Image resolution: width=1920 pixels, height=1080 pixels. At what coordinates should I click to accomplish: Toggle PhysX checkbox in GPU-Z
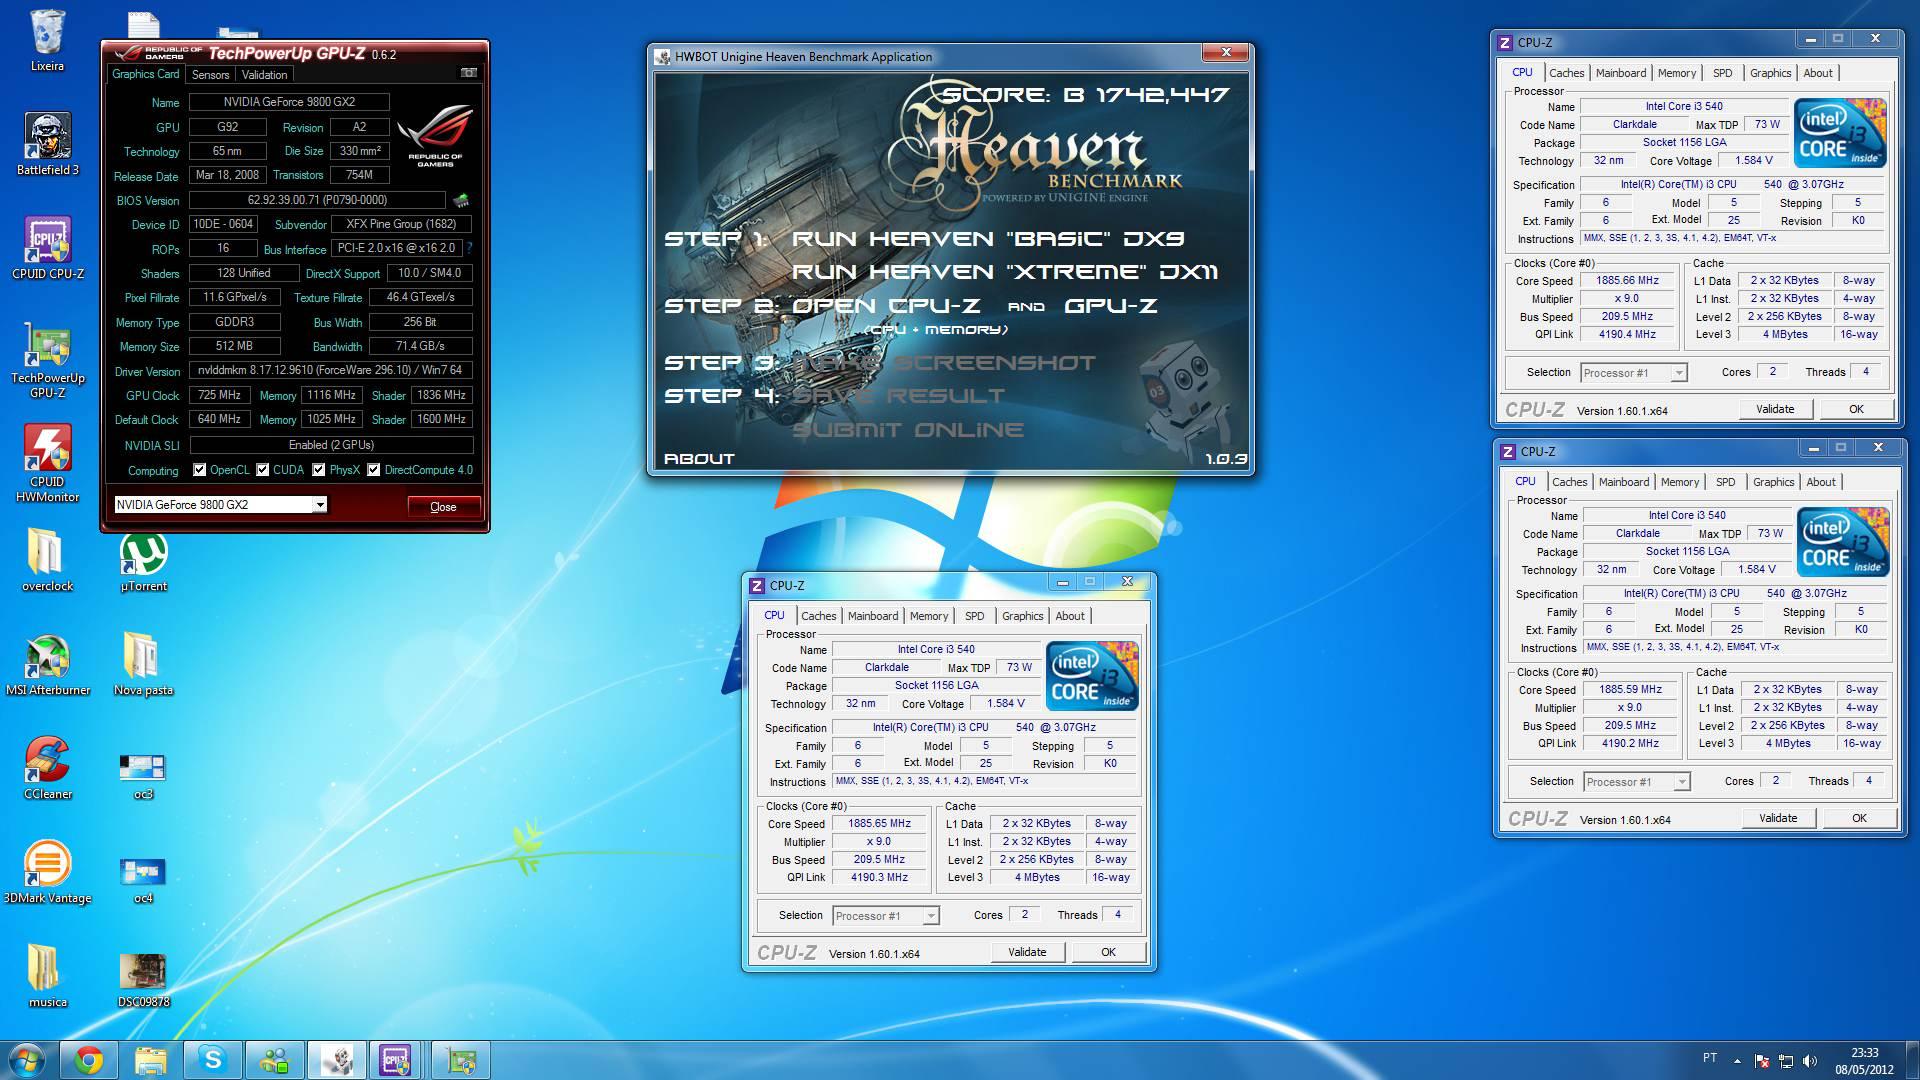(318, 470)
